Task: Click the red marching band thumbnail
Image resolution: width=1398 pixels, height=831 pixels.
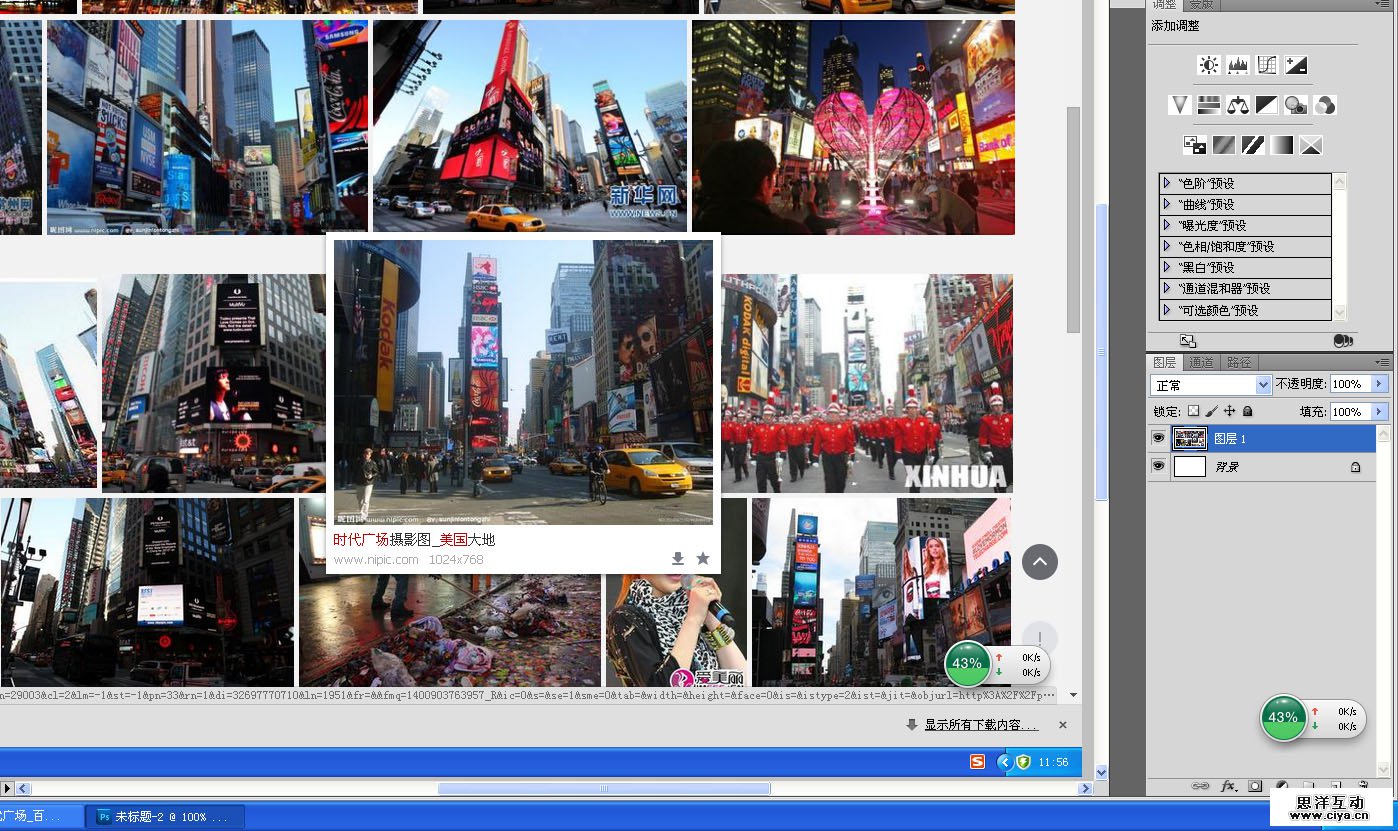Action: pos(866,384)
